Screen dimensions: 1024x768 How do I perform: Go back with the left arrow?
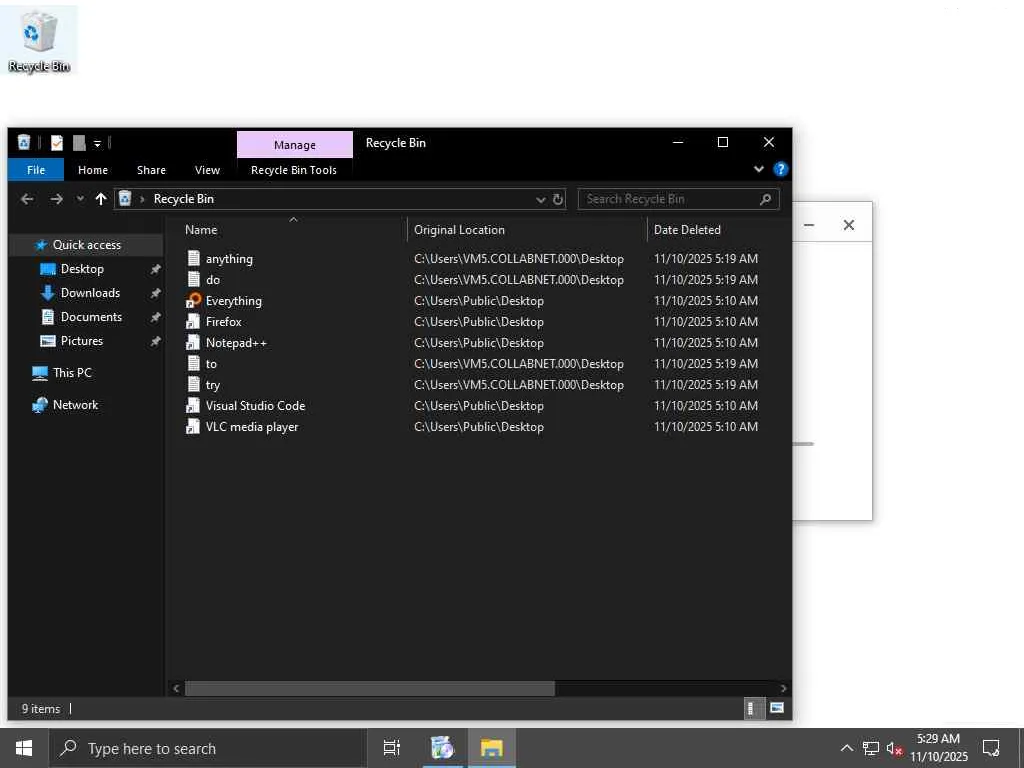coord(27,199)
